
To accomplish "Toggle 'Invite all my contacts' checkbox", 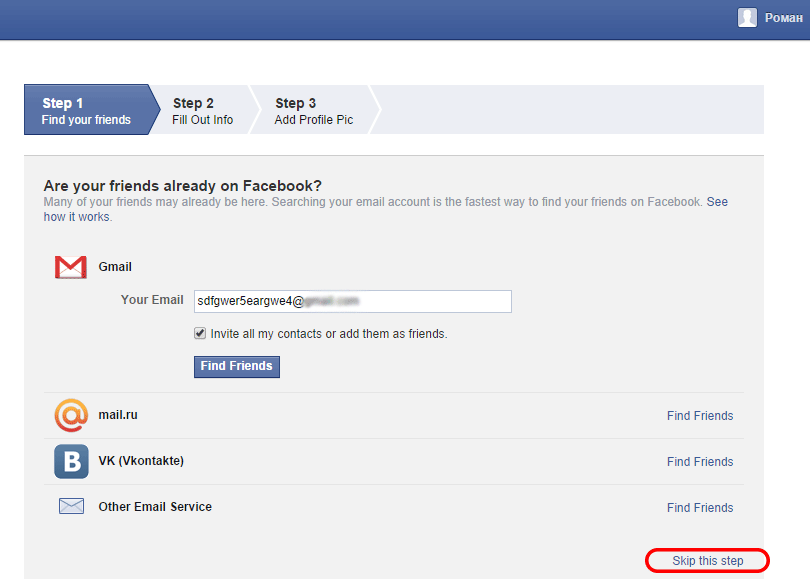I will point(199,333).
